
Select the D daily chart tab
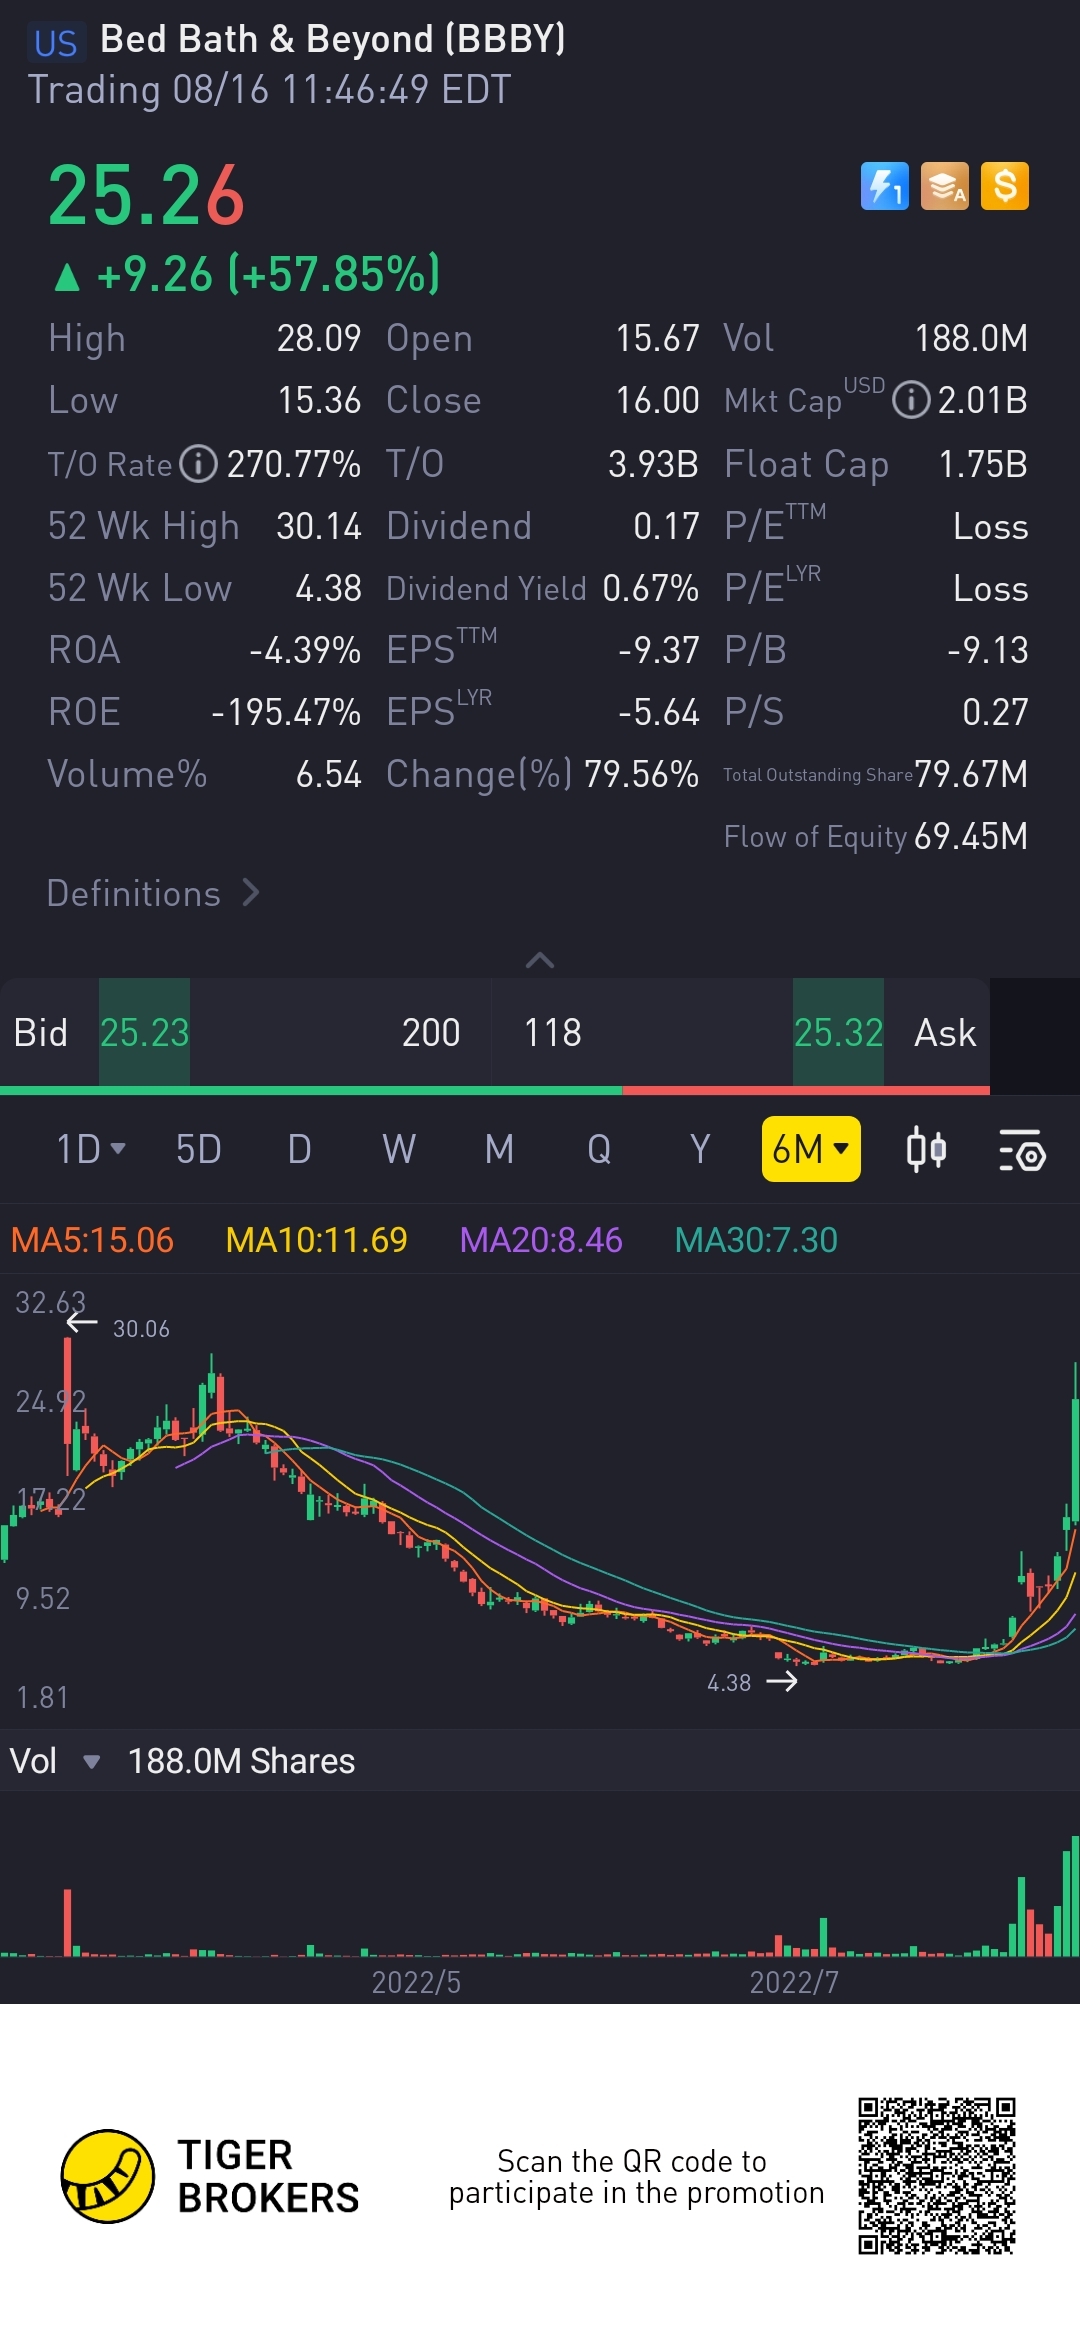coord(299,1149)
